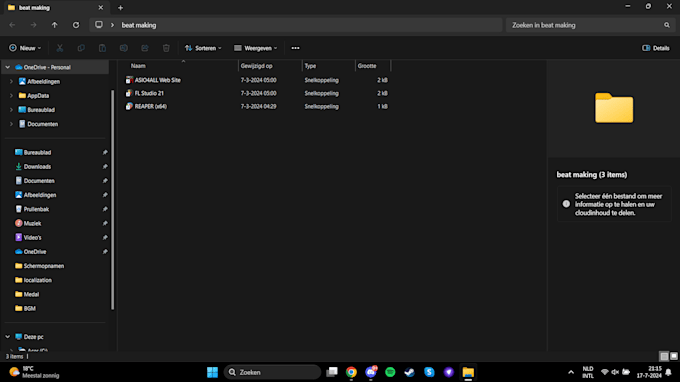Open Medal folder in sidebar
This screenshot has width=680, height=382.
click(x=31, y=294)
